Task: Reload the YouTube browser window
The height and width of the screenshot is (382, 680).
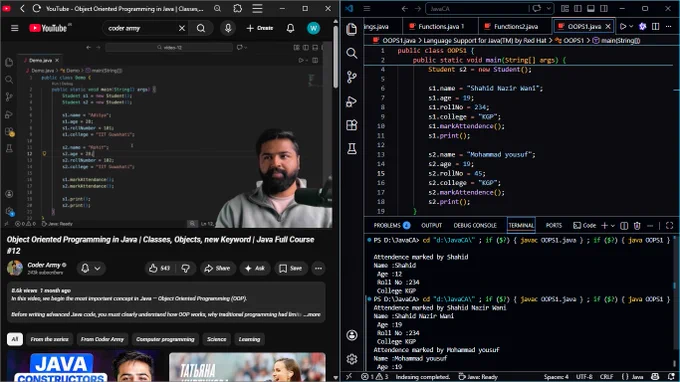Action: pyautogui.click(x=37, y=9)
